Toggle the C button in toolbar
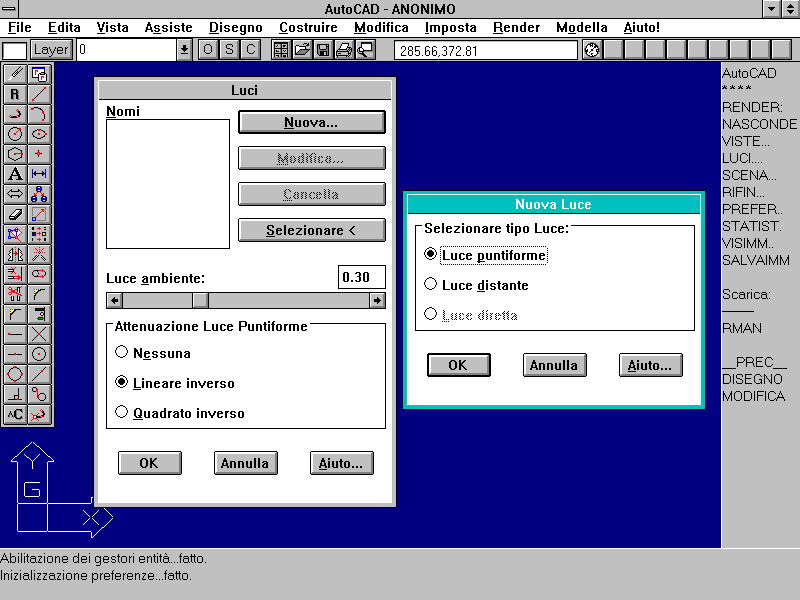 click(x=251, y=50)
